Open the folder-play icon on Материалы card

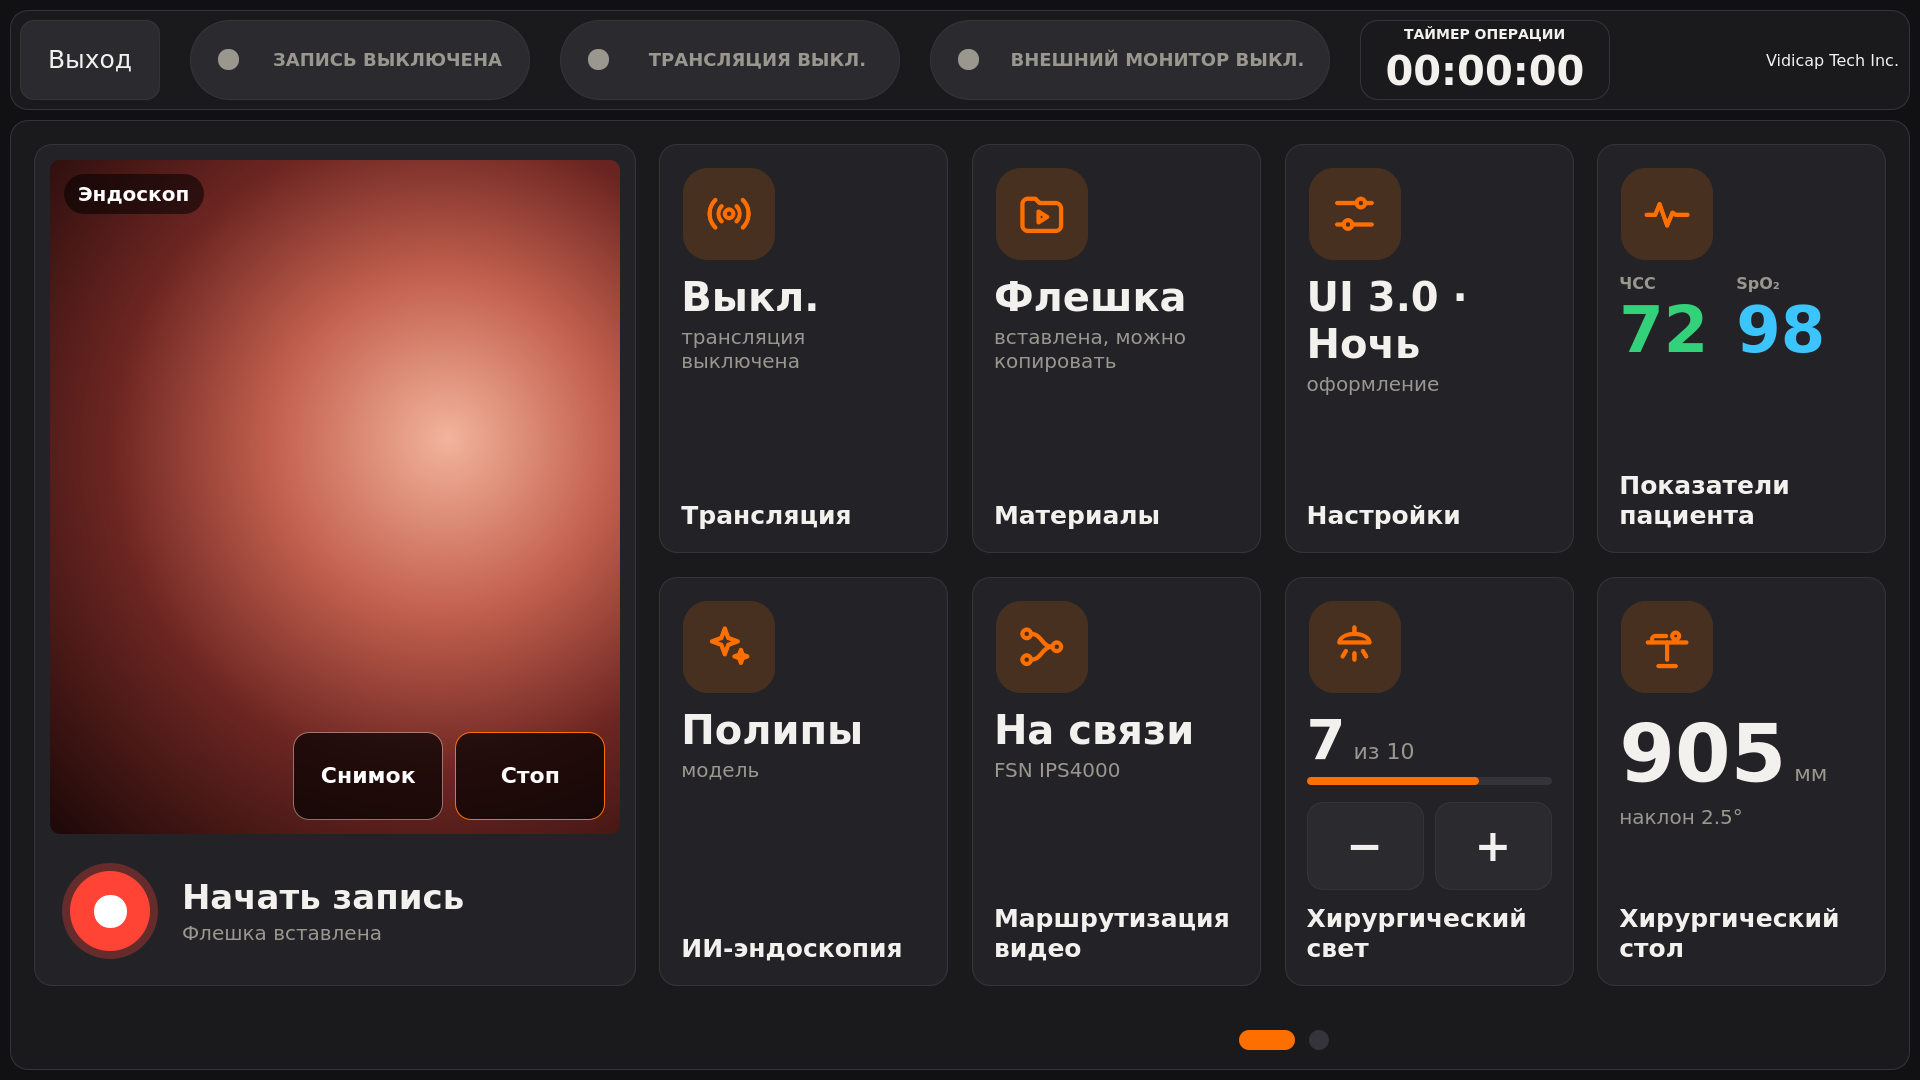point(1041,214)
